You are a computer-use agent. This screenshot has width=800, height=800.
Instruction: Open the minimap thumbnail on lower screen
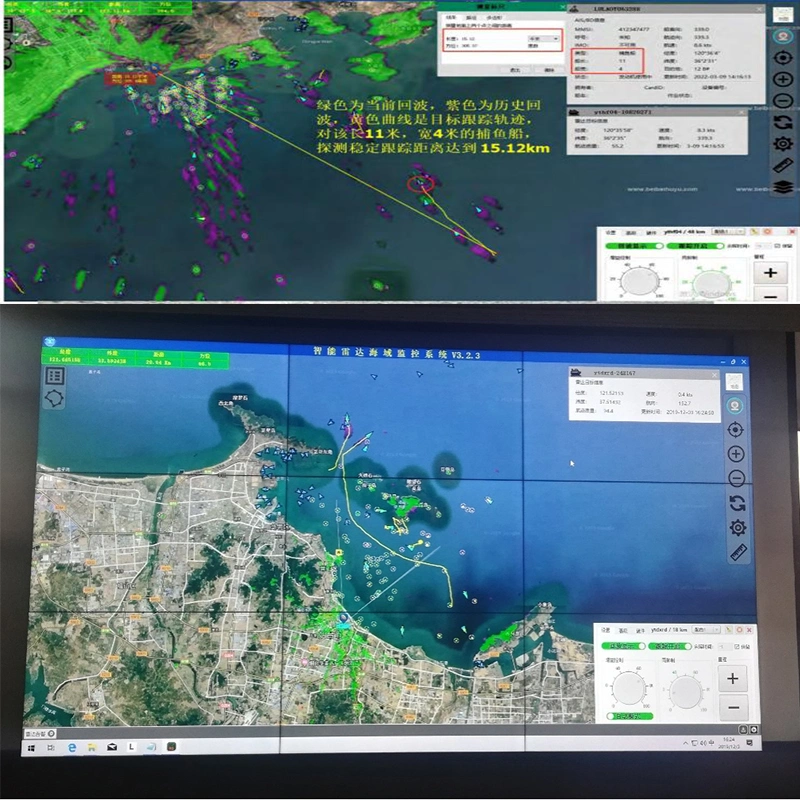(734, 381)
